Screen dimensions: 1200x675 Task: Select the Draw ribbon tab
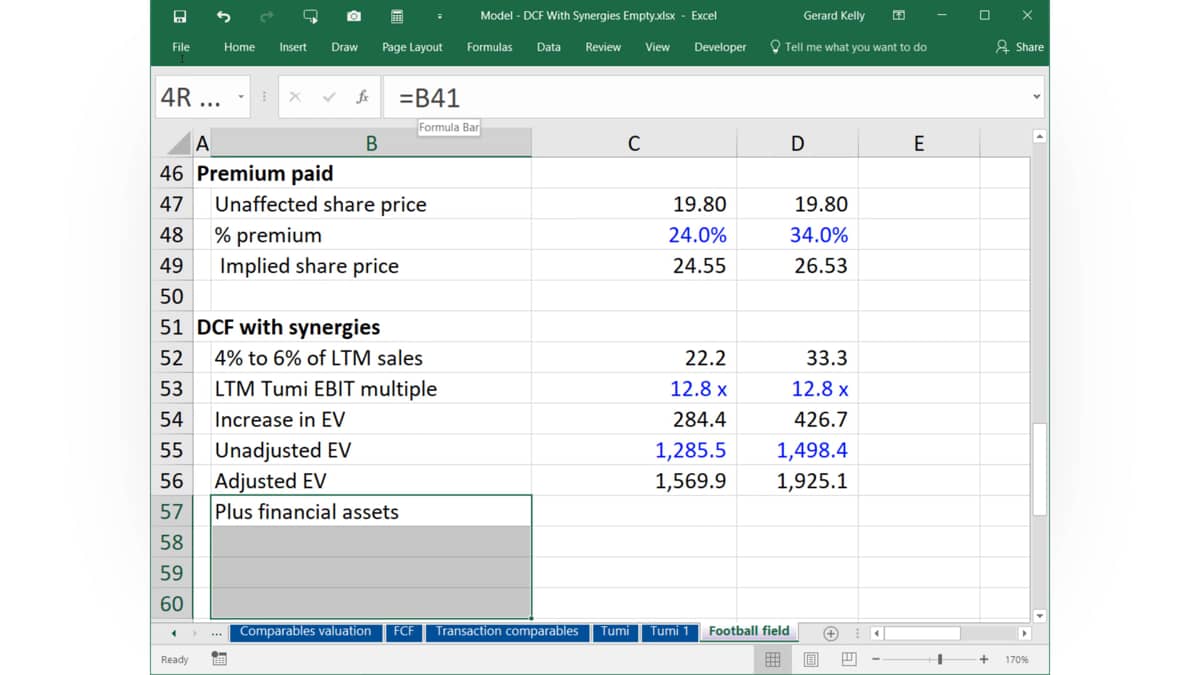click(344, 47)
